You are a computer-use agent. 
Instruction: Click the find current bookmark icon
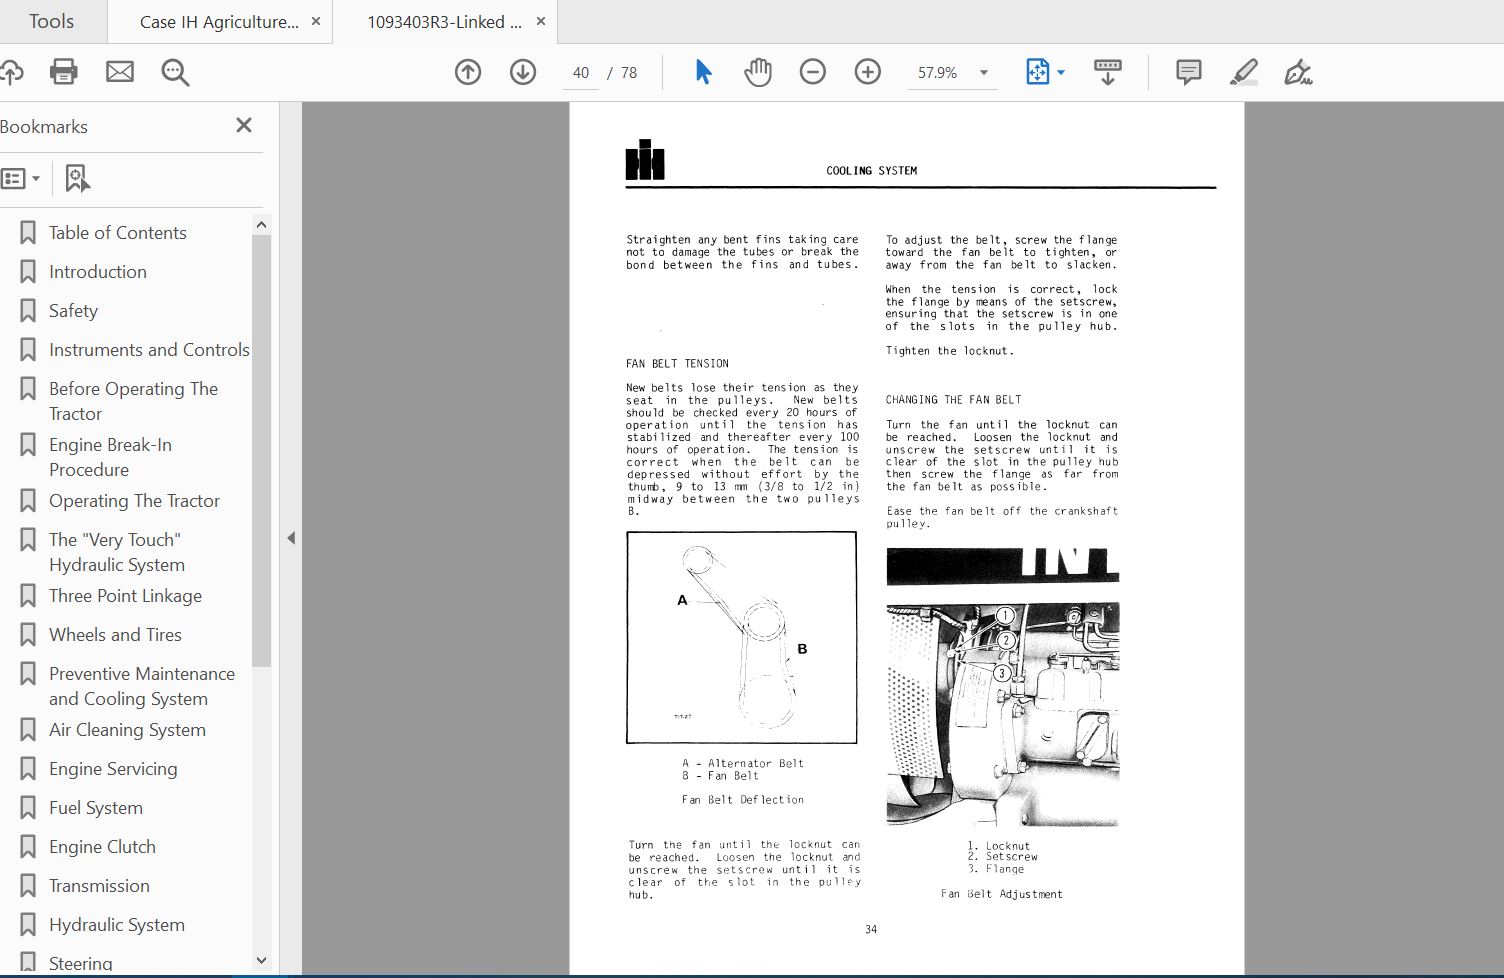77,179
